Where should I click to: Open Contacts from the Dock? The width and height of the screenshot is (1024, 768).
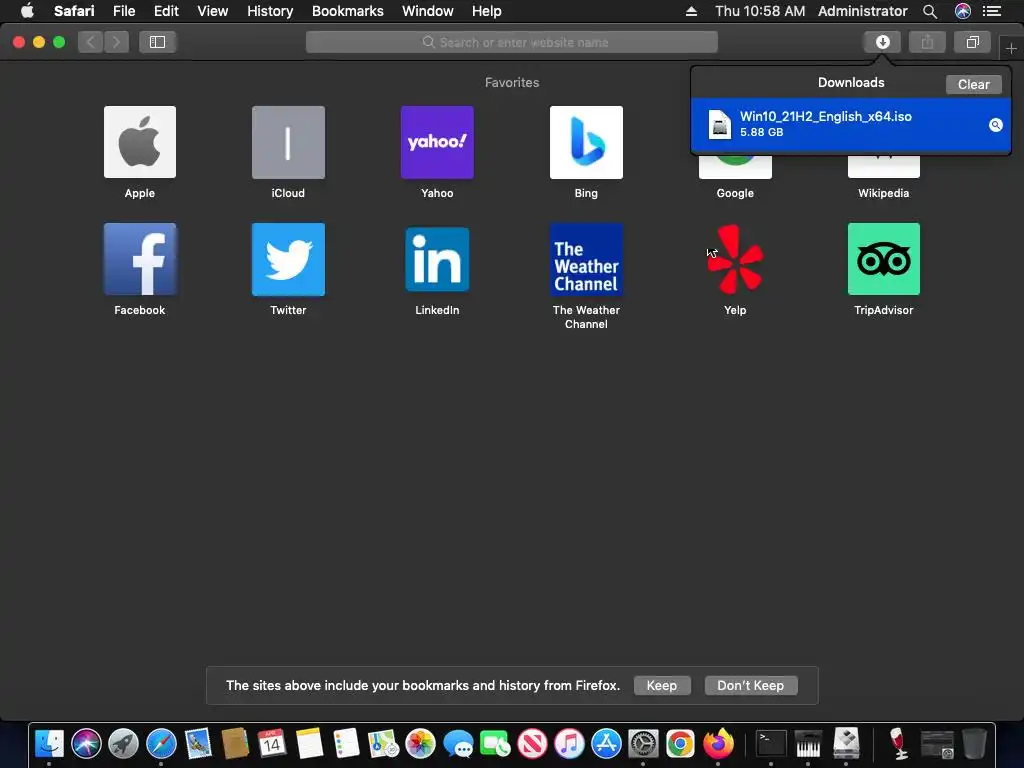(235, 743)
